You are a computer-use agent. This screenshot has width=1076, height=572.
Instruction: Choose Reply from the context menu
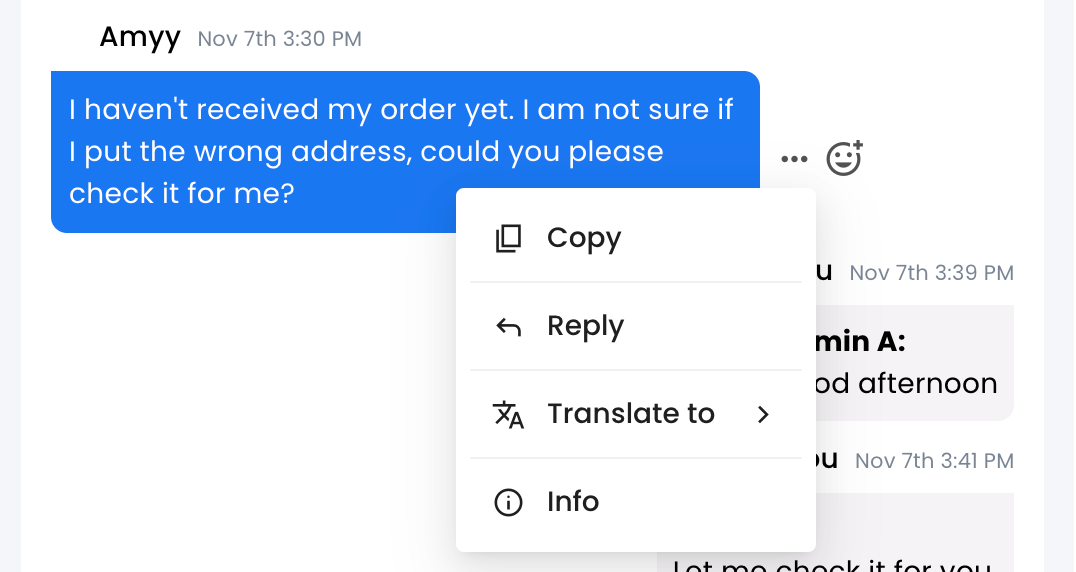coord(585,327)
